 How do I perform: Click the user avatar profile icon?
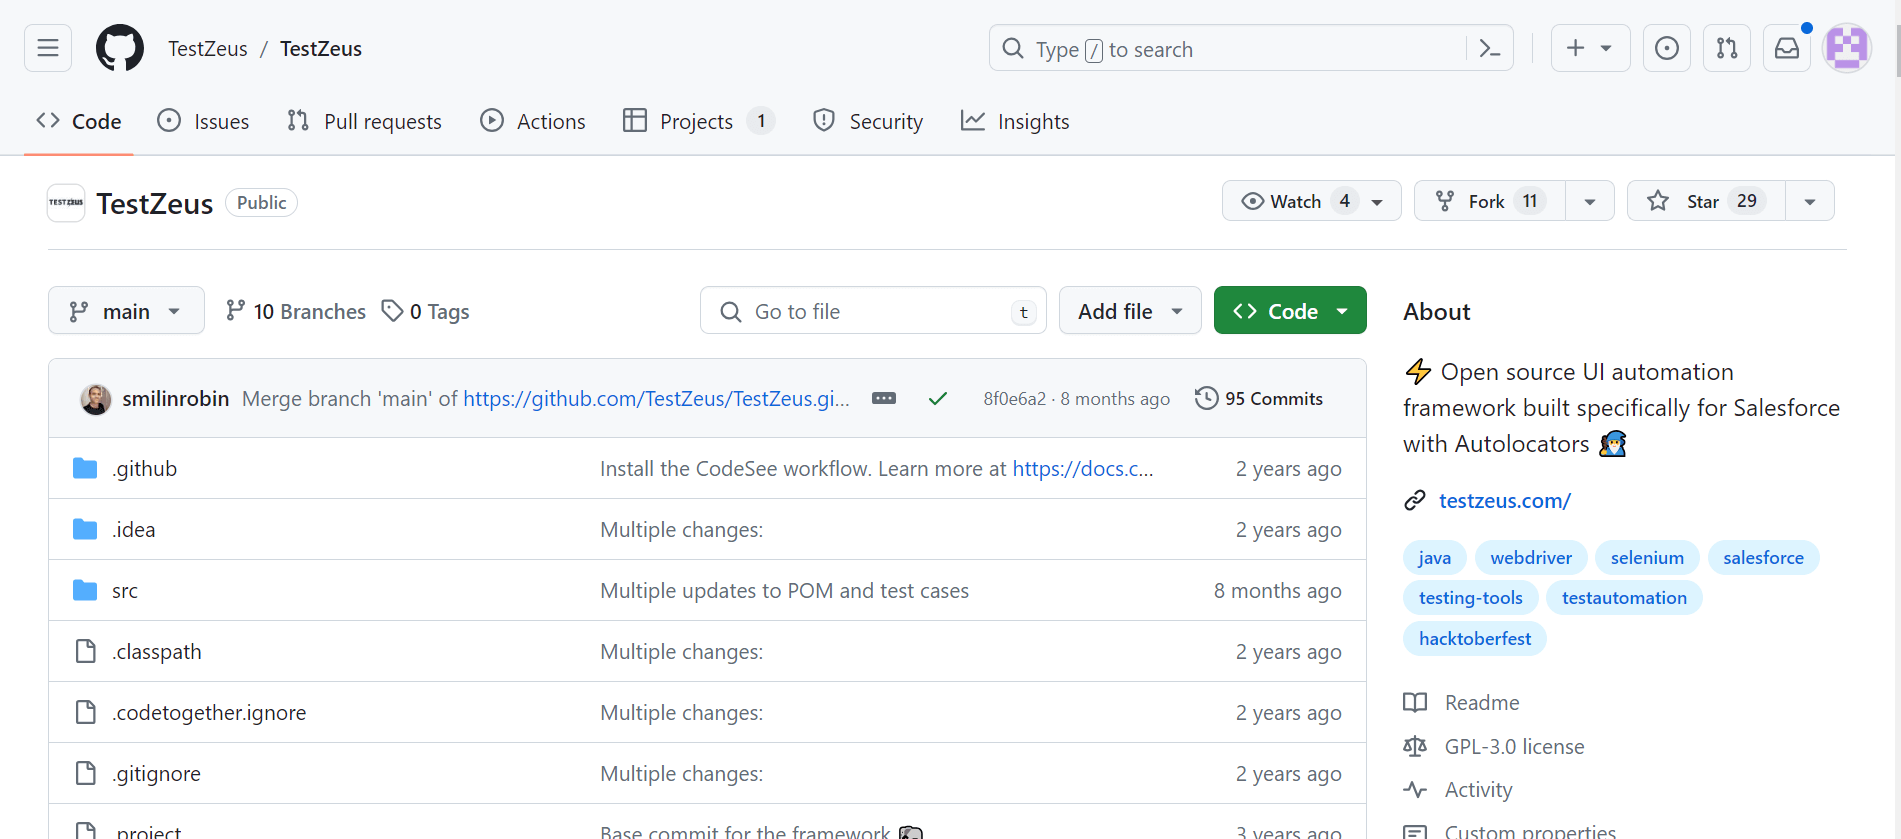tap(1846, 48)
